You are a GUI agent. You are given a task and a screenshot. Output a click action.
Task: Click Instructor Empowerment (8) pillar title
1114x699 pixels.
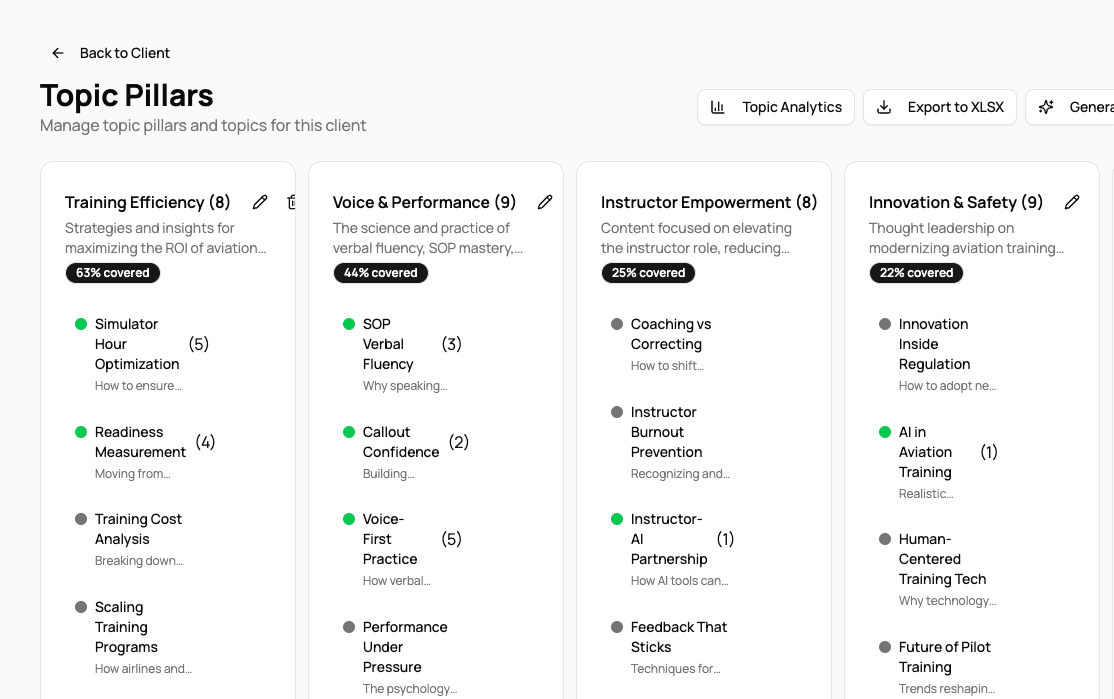tap(709, 202)
